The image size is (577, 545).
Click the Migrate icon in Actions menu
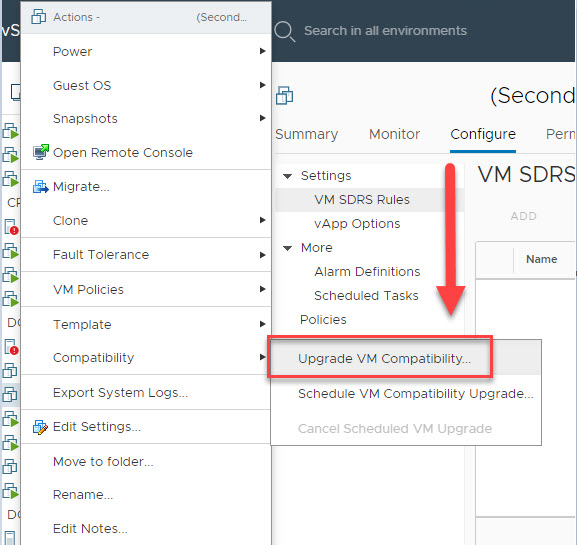[40, 187]
